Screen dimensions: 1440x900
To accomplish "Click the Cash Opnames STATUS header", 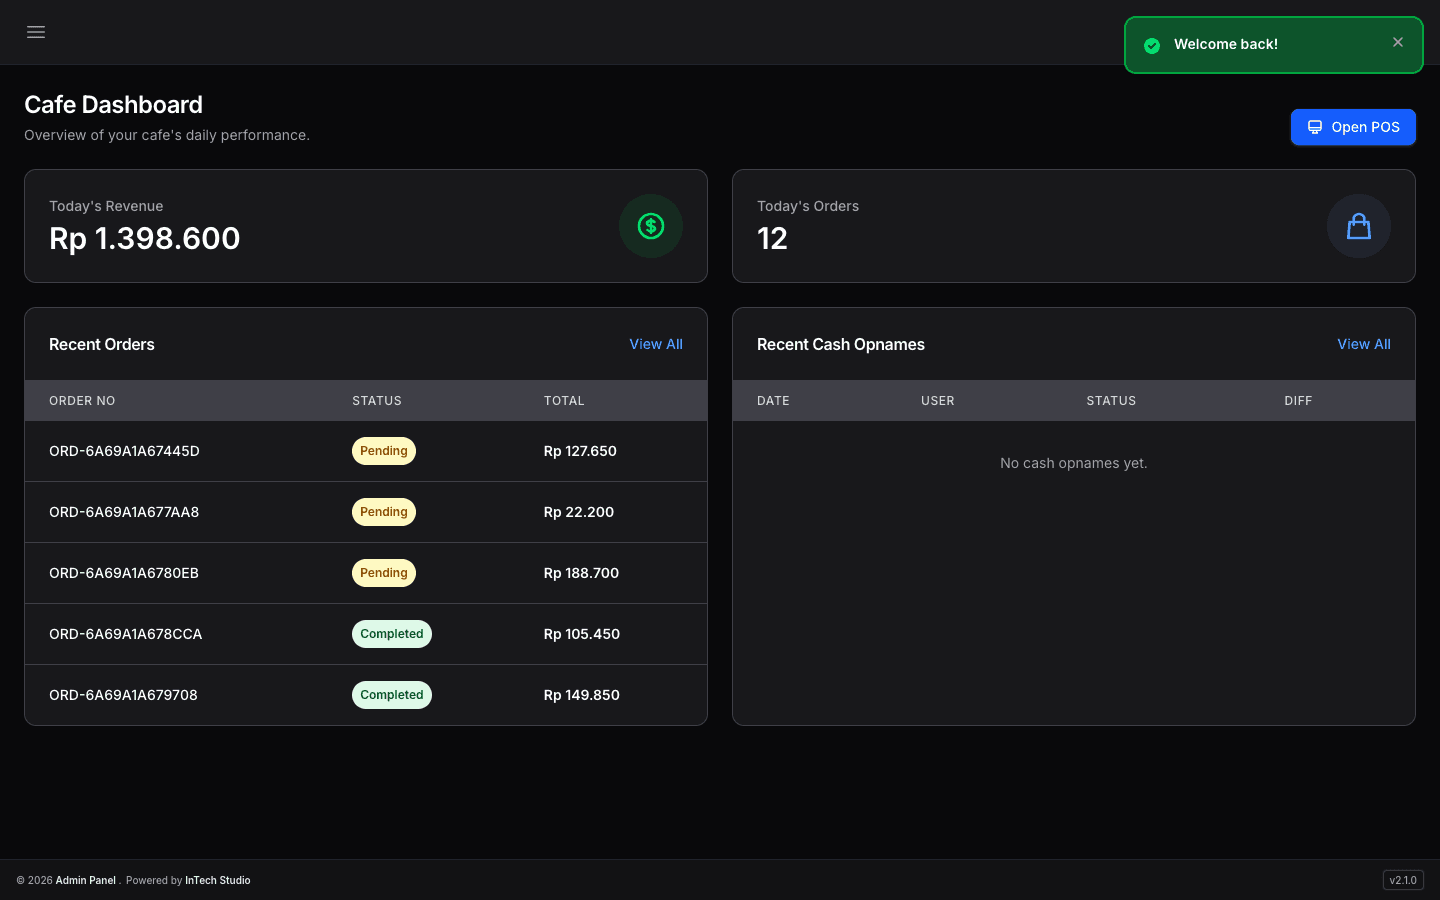I will coord(1111,401).
